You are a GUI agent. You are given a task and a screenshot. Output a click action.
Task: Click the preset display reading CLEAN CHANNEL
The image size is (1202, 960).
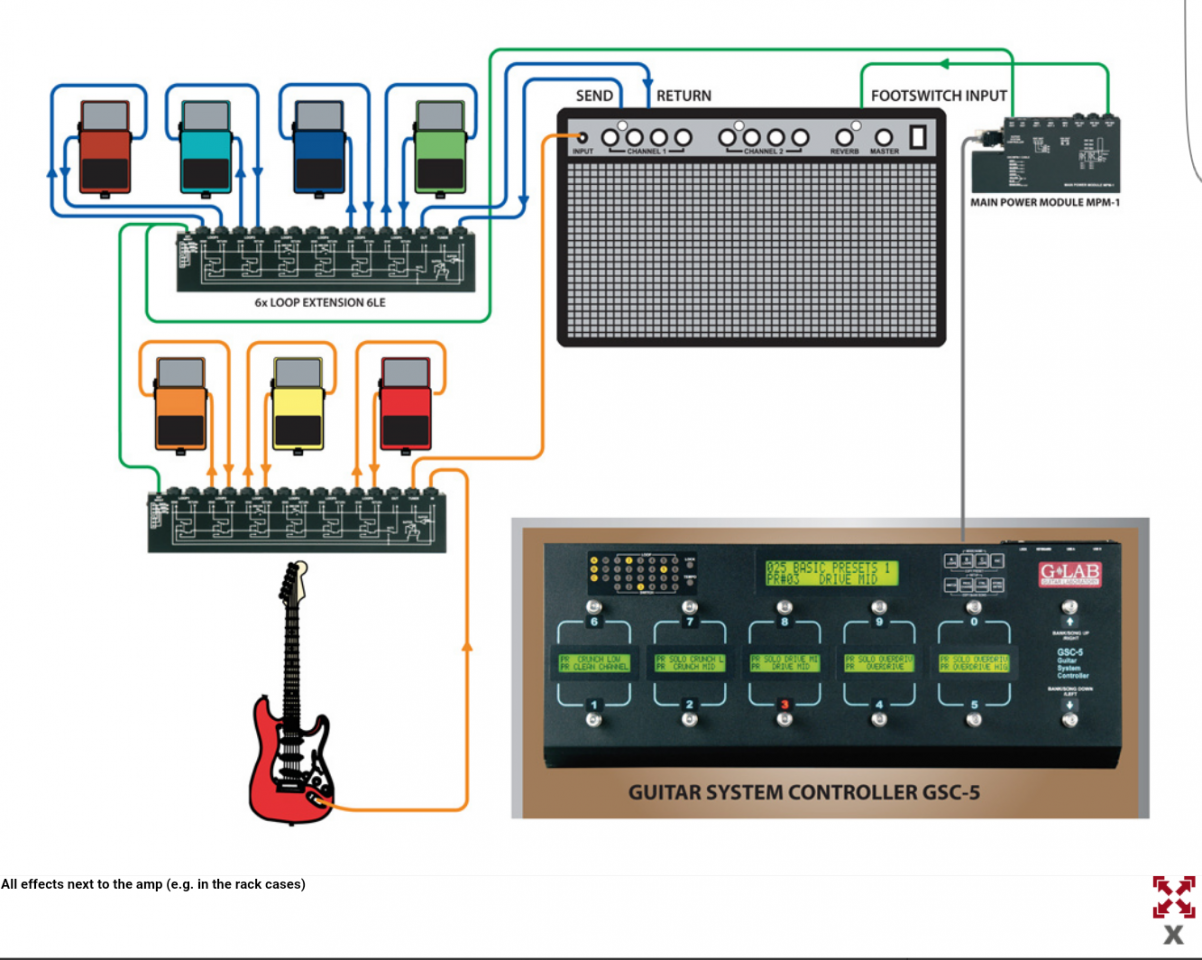coord(594,662)
